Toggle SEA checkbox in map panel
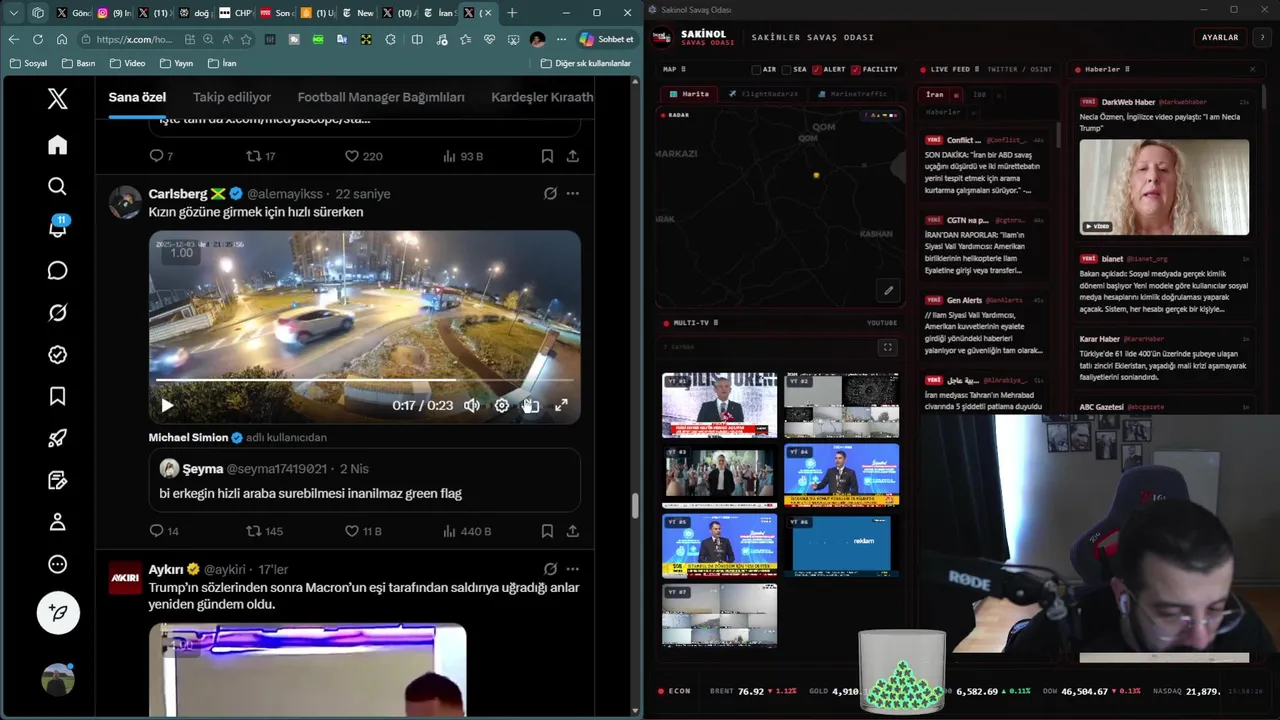This screenshot has height=720, width=1280. pos(785,70)
